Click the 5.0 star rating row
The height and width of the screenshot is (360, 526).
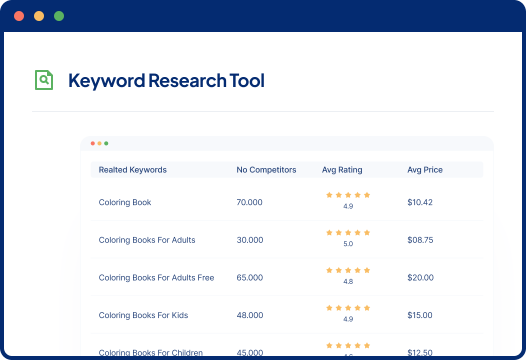click(x=348, y=233)
